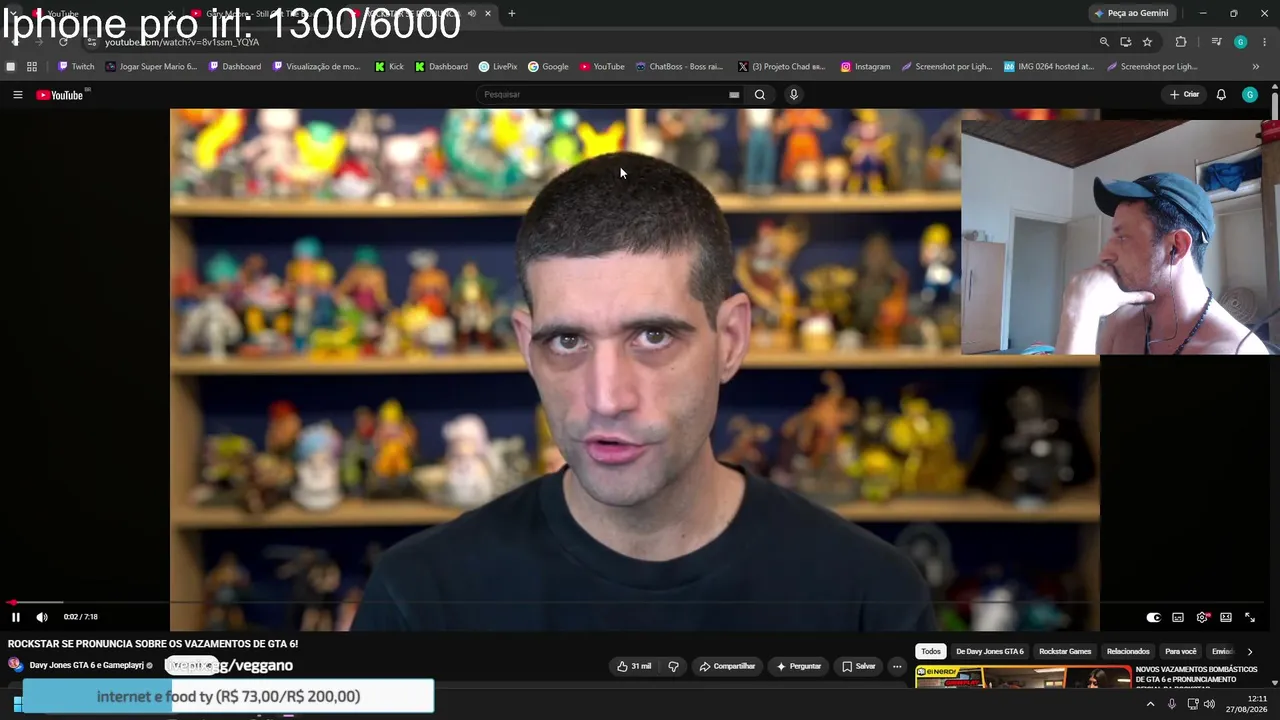Open the IMG 0264 hosted at bookmark
Image resolution: width=1280 pixels, height=720 pixels.
coord(1049,67)
